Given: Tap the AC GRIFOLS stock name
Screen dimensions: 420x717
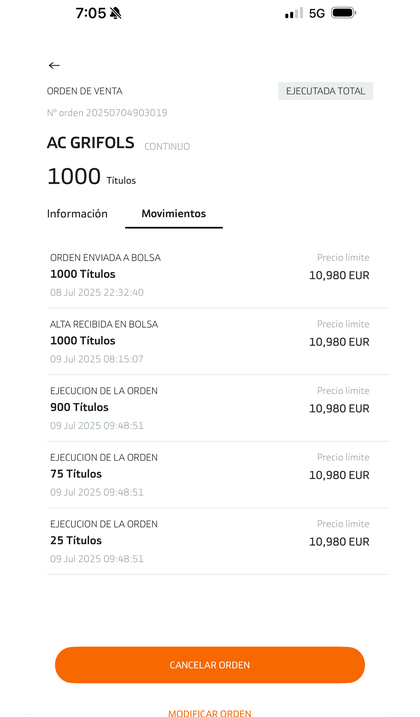Looking at the screenshot, I should pos(91,143).
